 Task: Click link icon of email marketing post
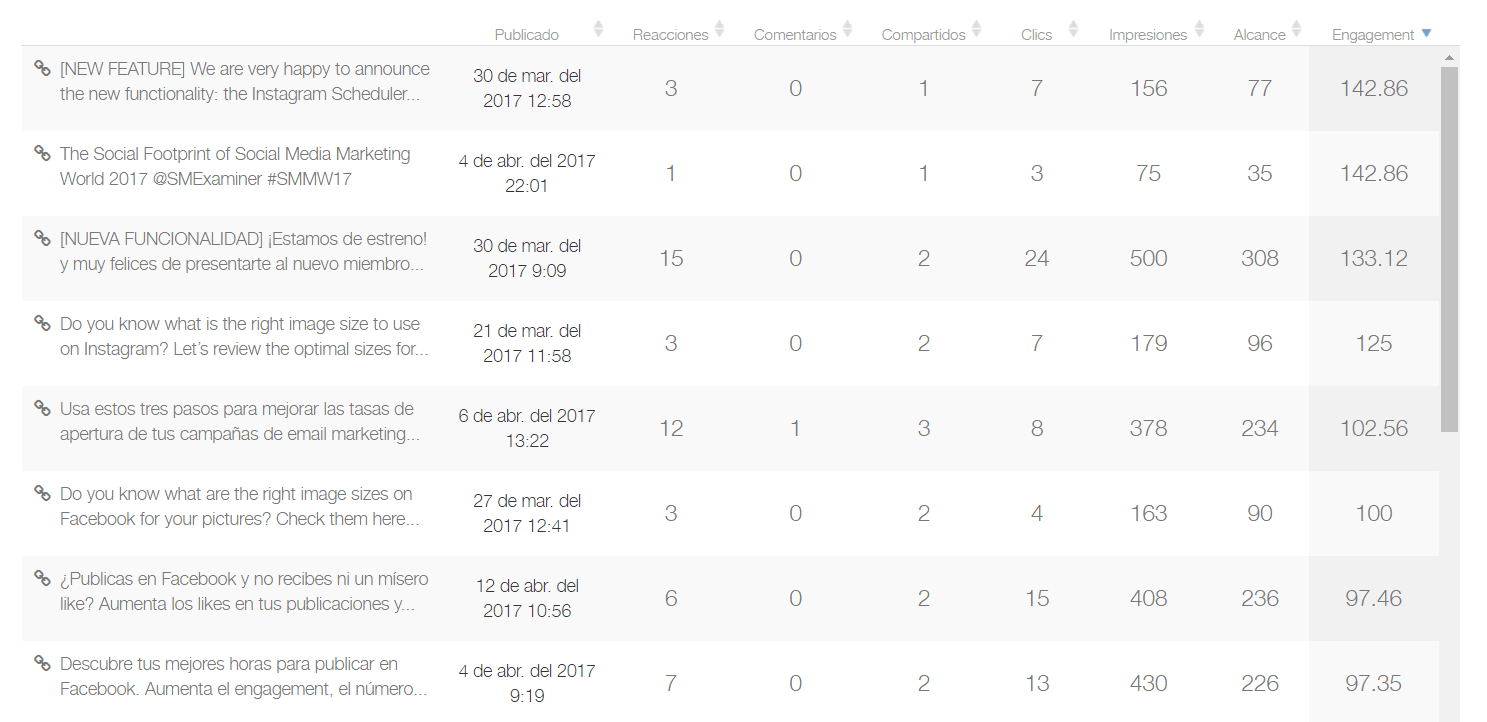tap(42, 408)
